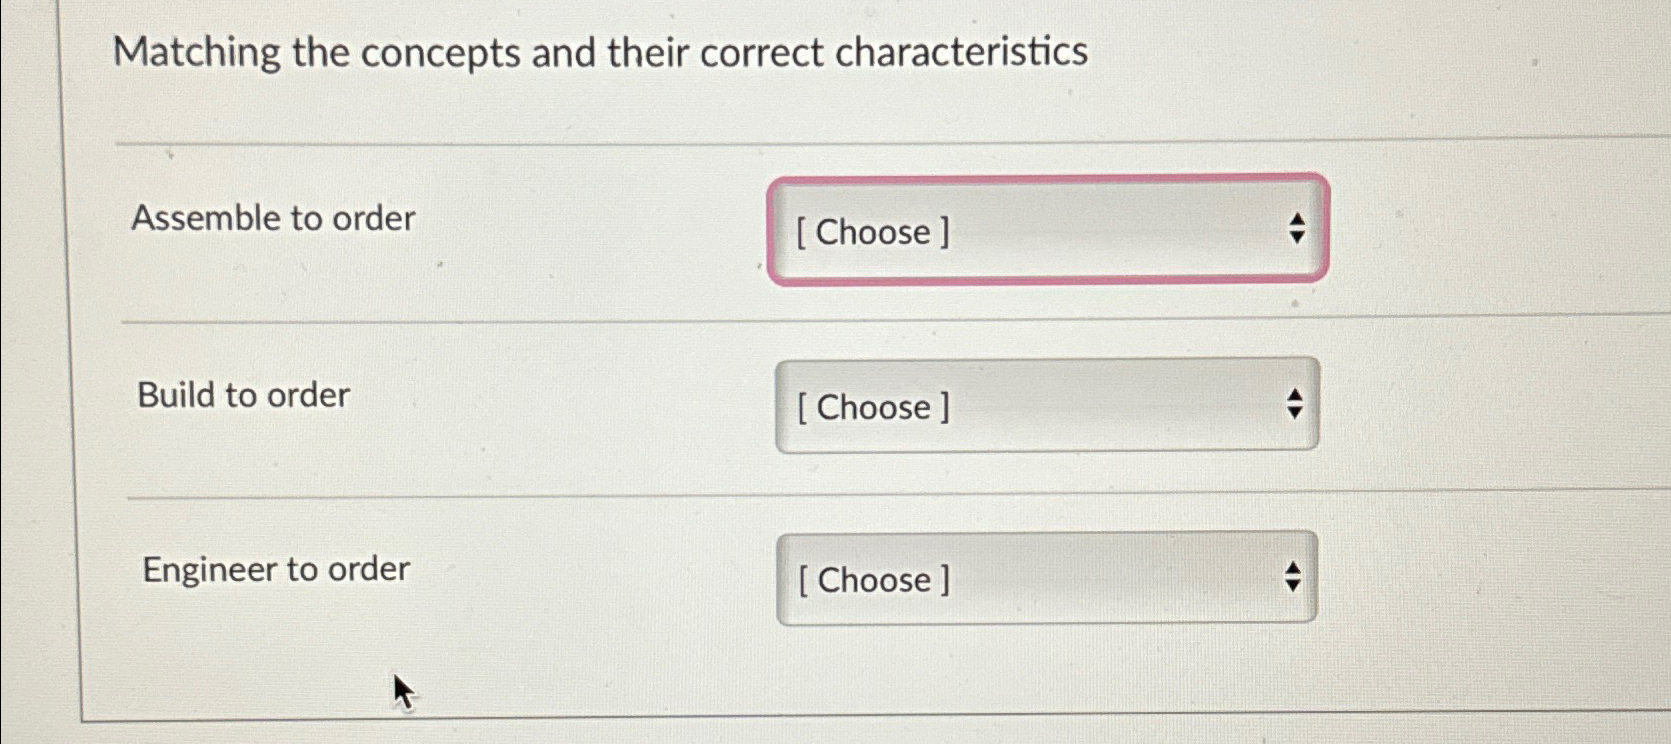
Task: Click the Engineer to order text
Action: pyautogui.click(x=275, y=568)
